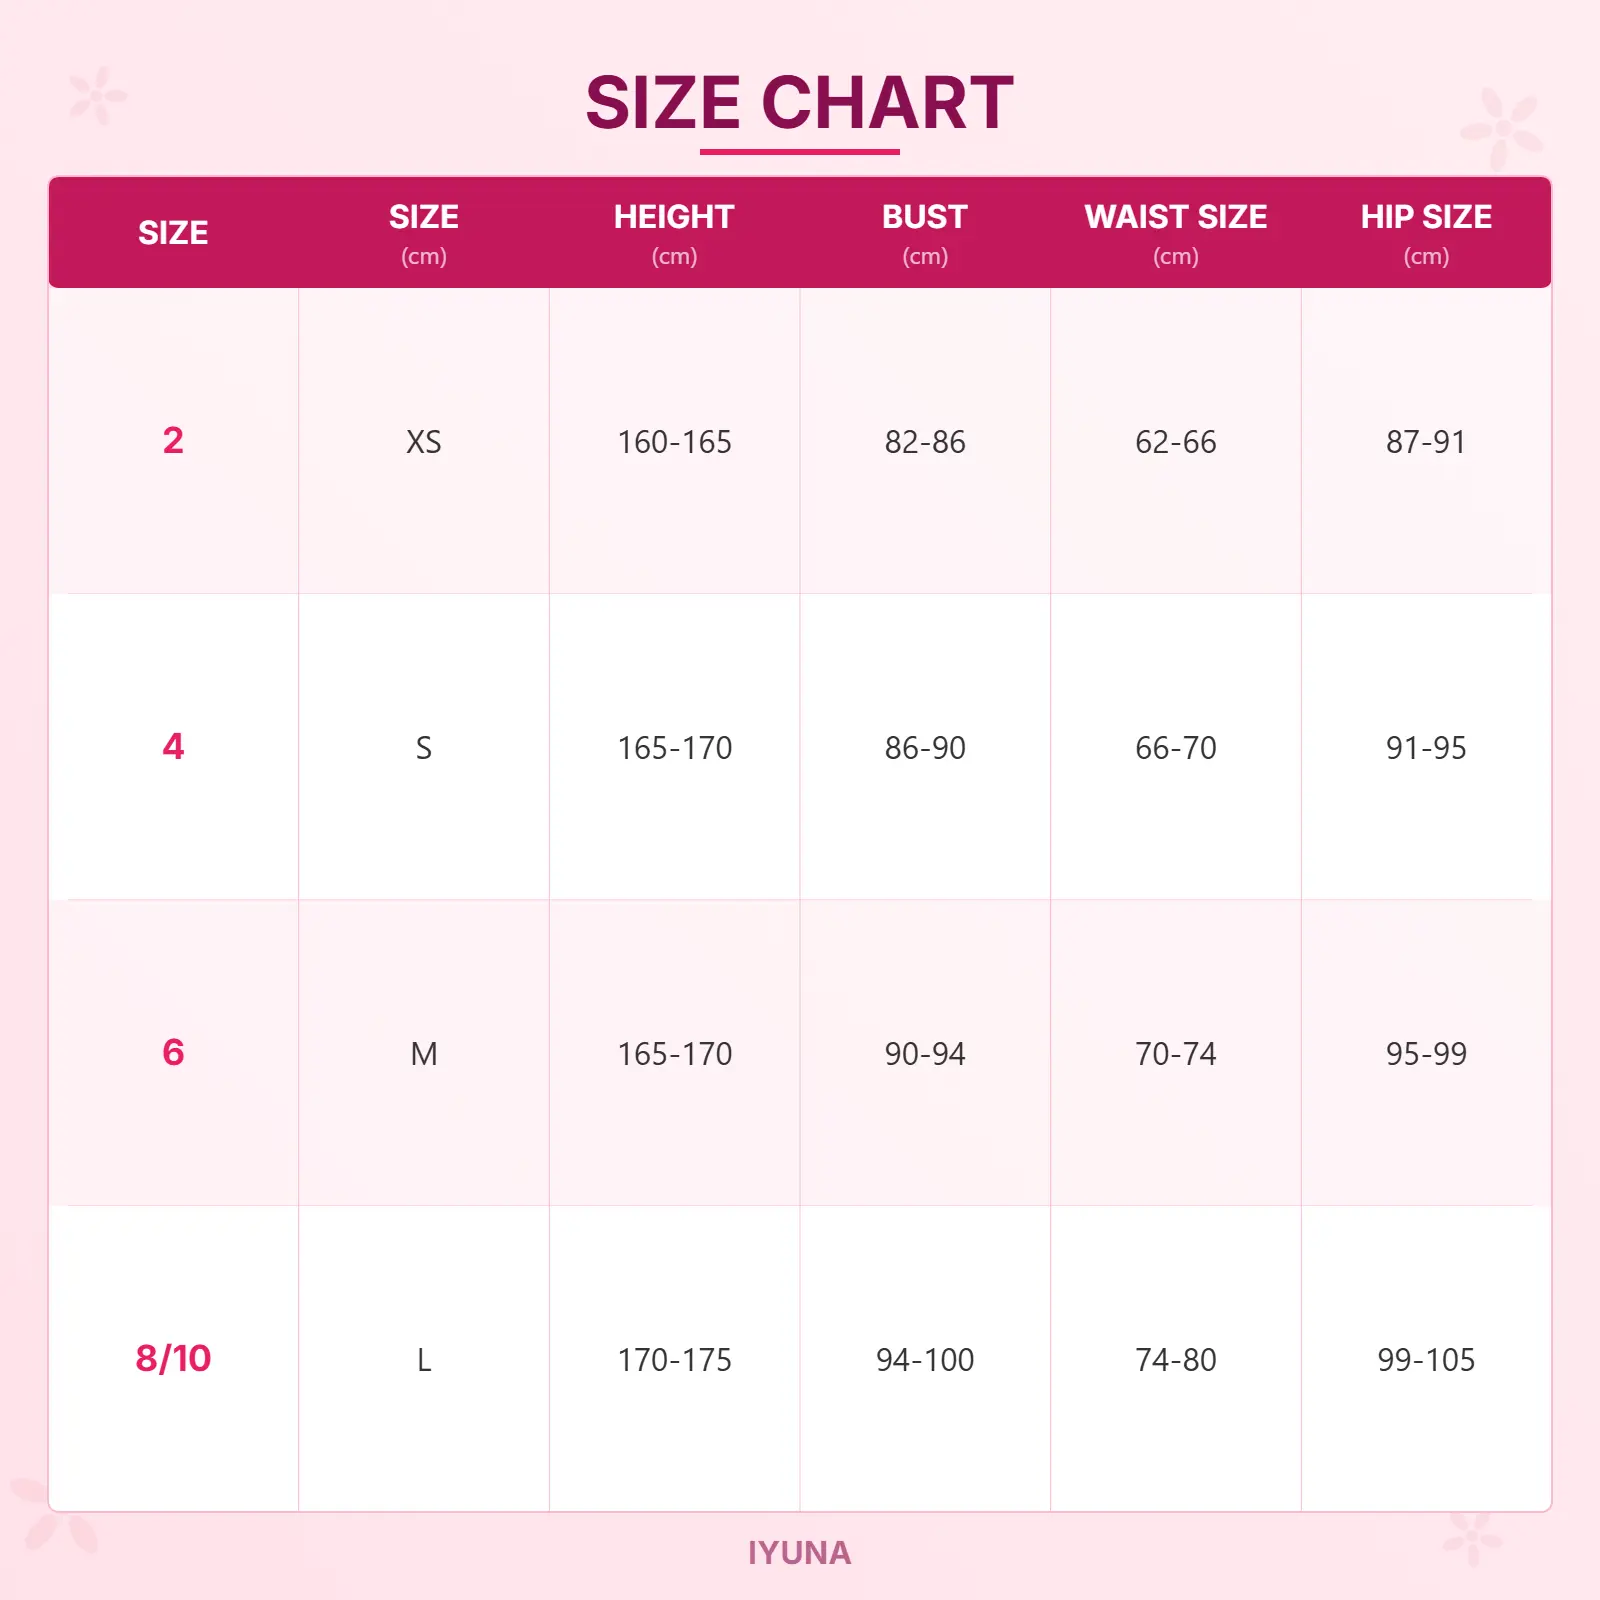Click the 99-105 hip value
The image size is (1600, 1600).
click(x=1426, y=1360)
